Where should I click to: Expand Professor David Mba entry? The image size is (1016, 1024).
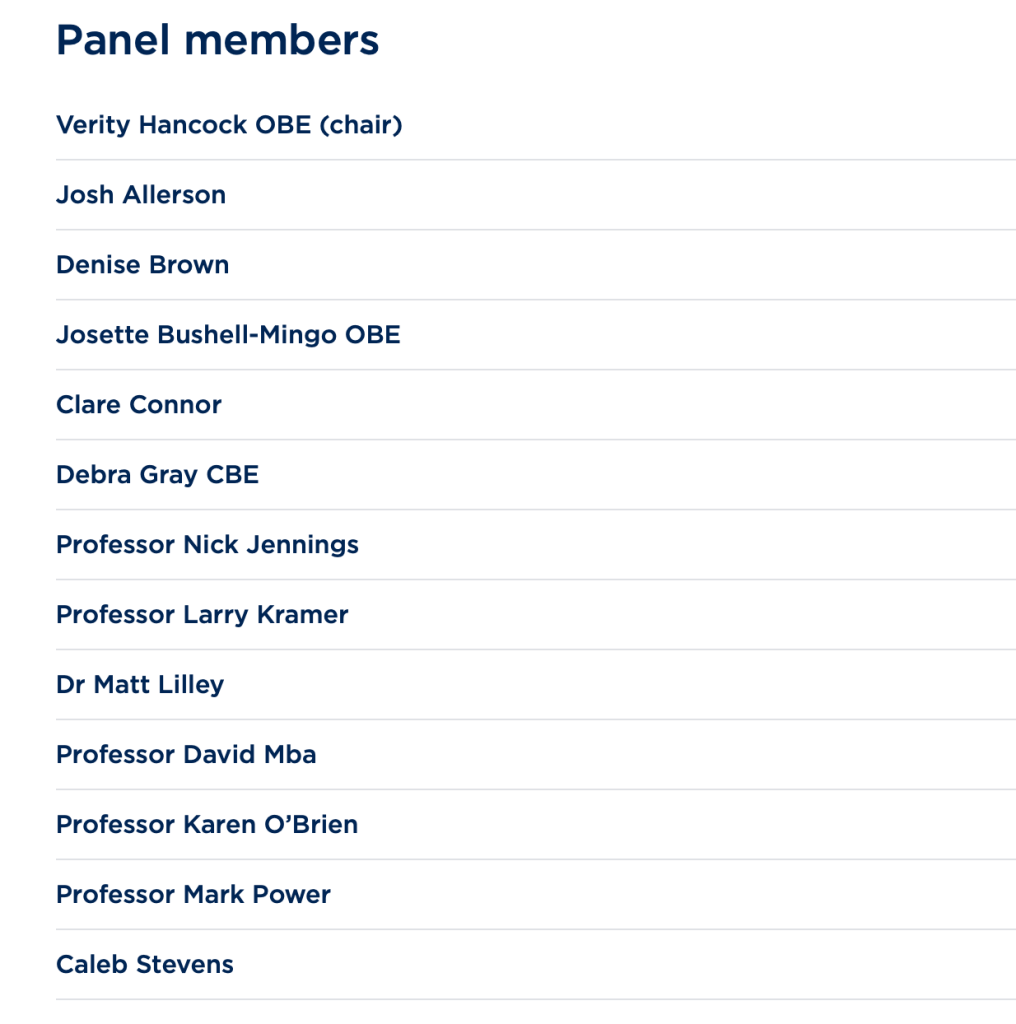tap(186, 755)
